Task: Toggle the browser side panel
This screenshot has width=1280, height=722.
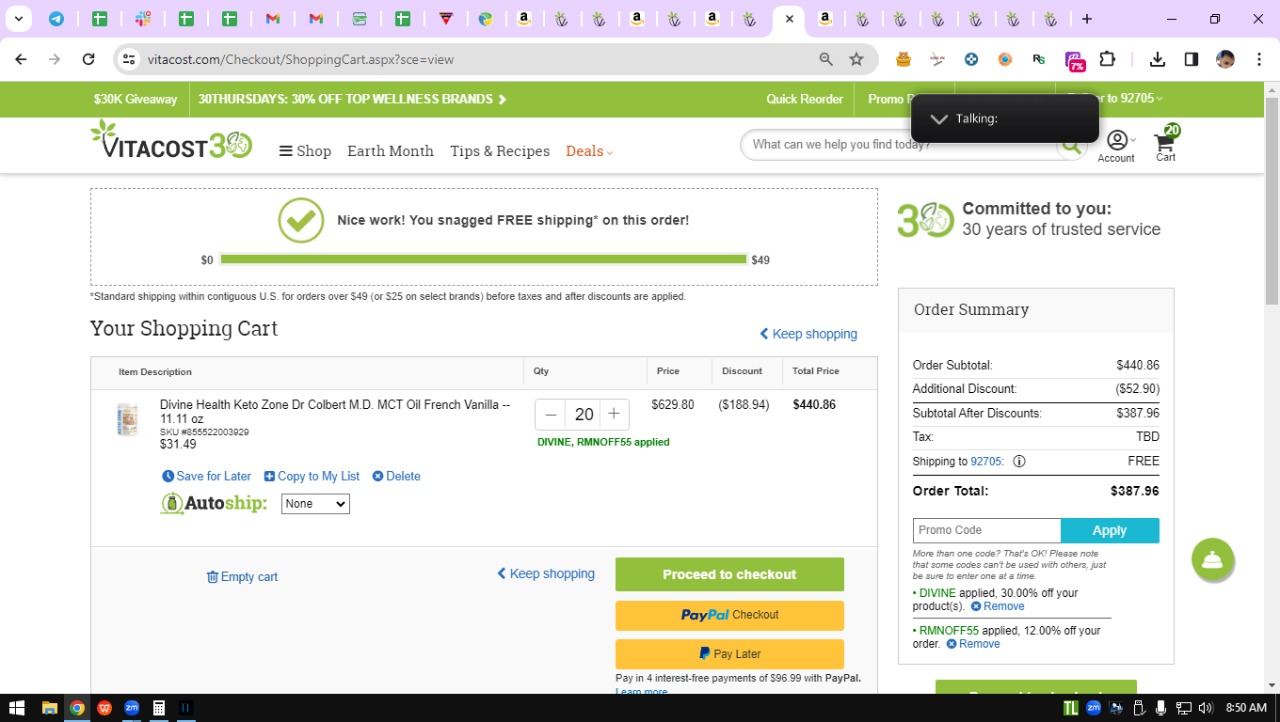Action: click(1191, 59)
